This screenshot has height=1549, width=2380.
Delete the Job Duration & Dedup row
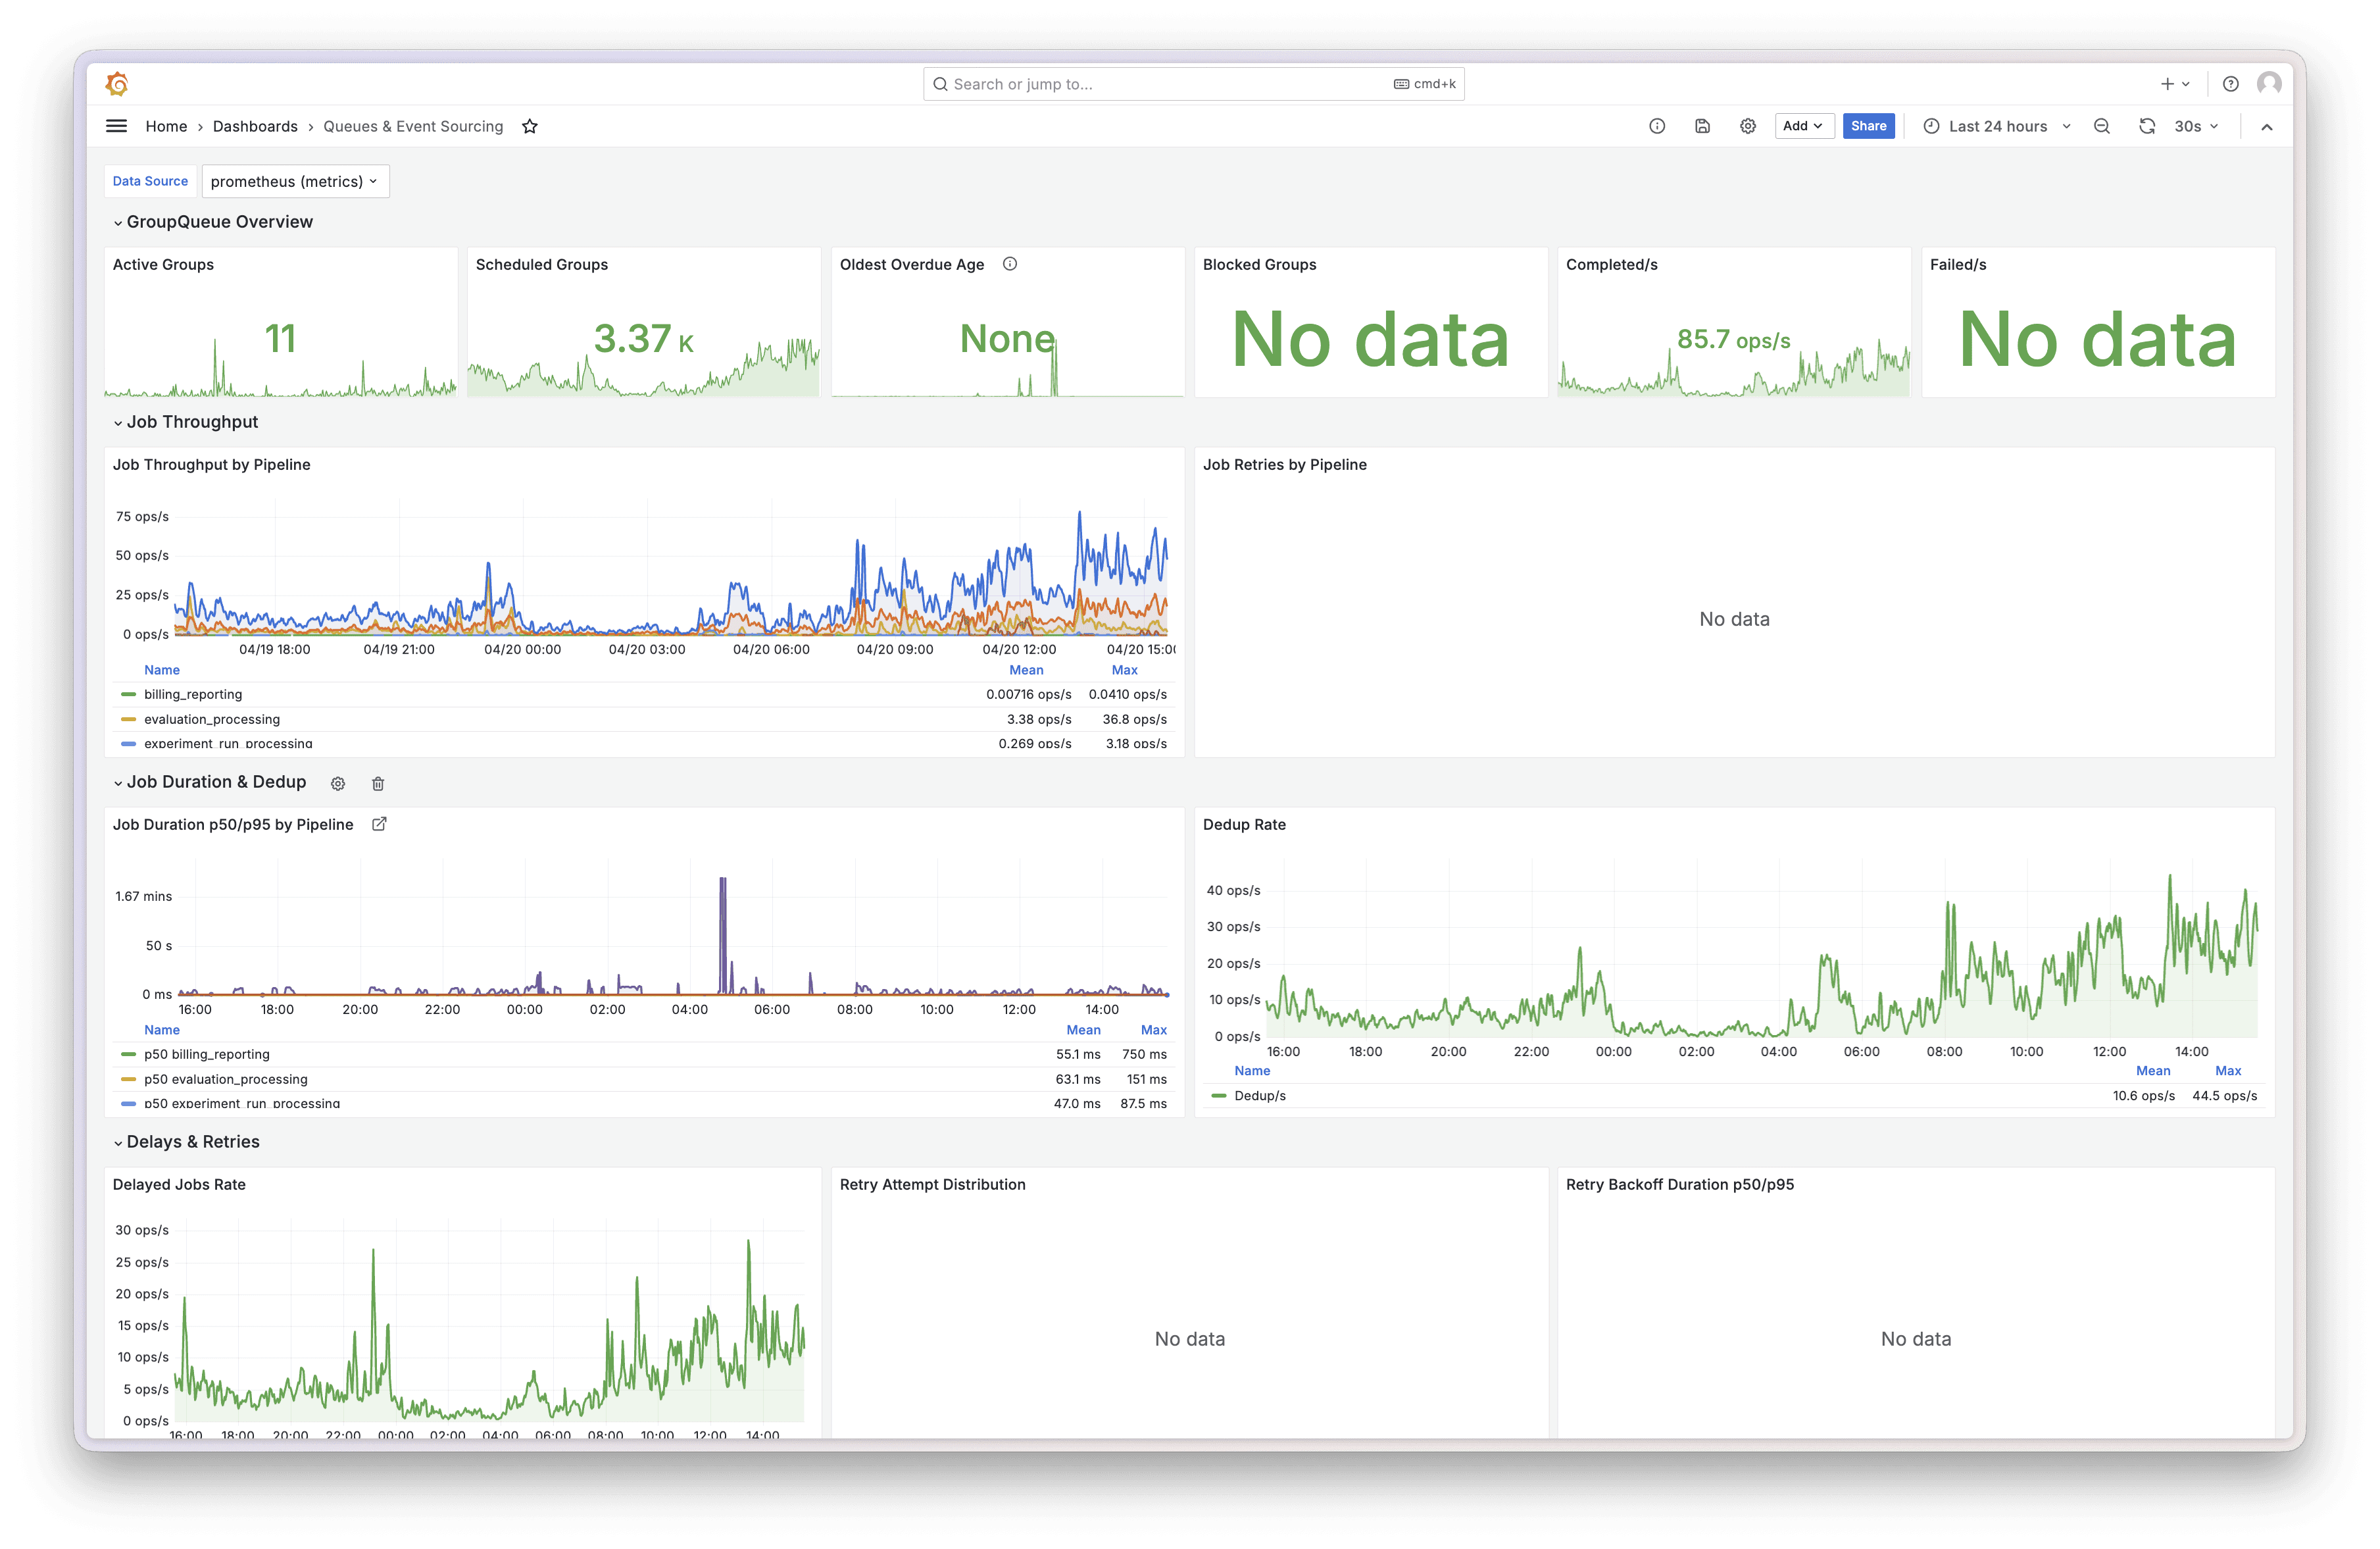tap(378, 784)
